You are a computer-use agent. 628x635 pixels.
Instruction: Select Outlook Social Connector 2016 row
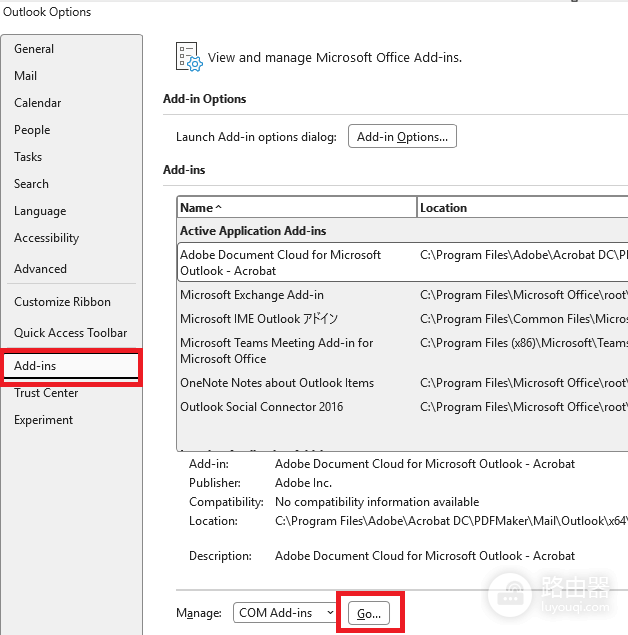pos(402,407)
